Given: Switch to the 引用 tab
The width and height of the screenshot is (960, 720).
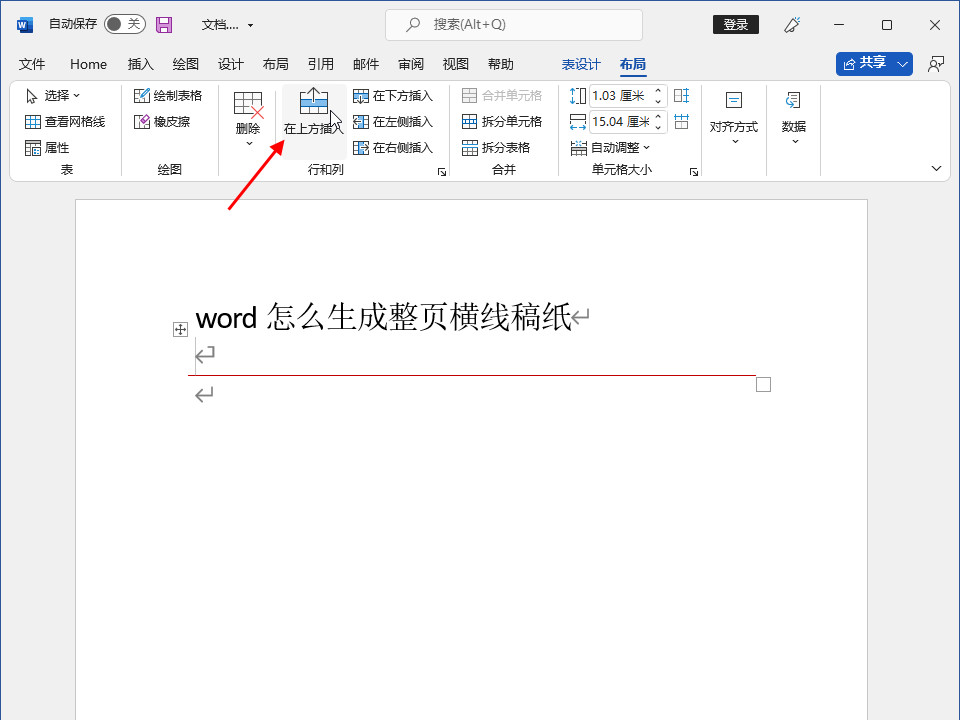Looking at the screenshot, I should (321, 64).
